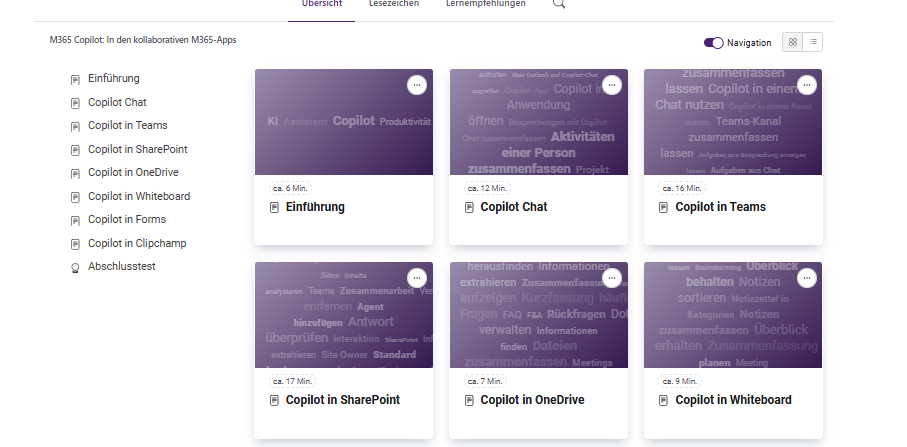
Task: Open the Copilot in Whiteboard word-cloud thumbnail
Action: pyautogui.click(x=733, y=315)
